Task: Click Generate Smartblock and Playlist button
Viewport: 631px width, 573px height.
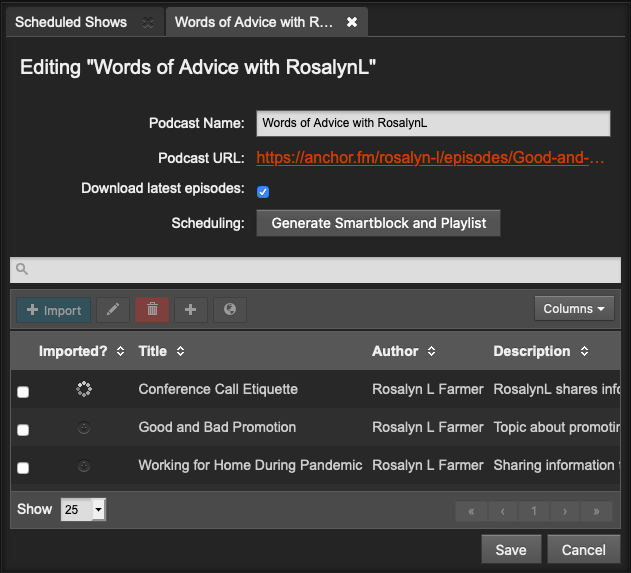Action: point(378,223)
